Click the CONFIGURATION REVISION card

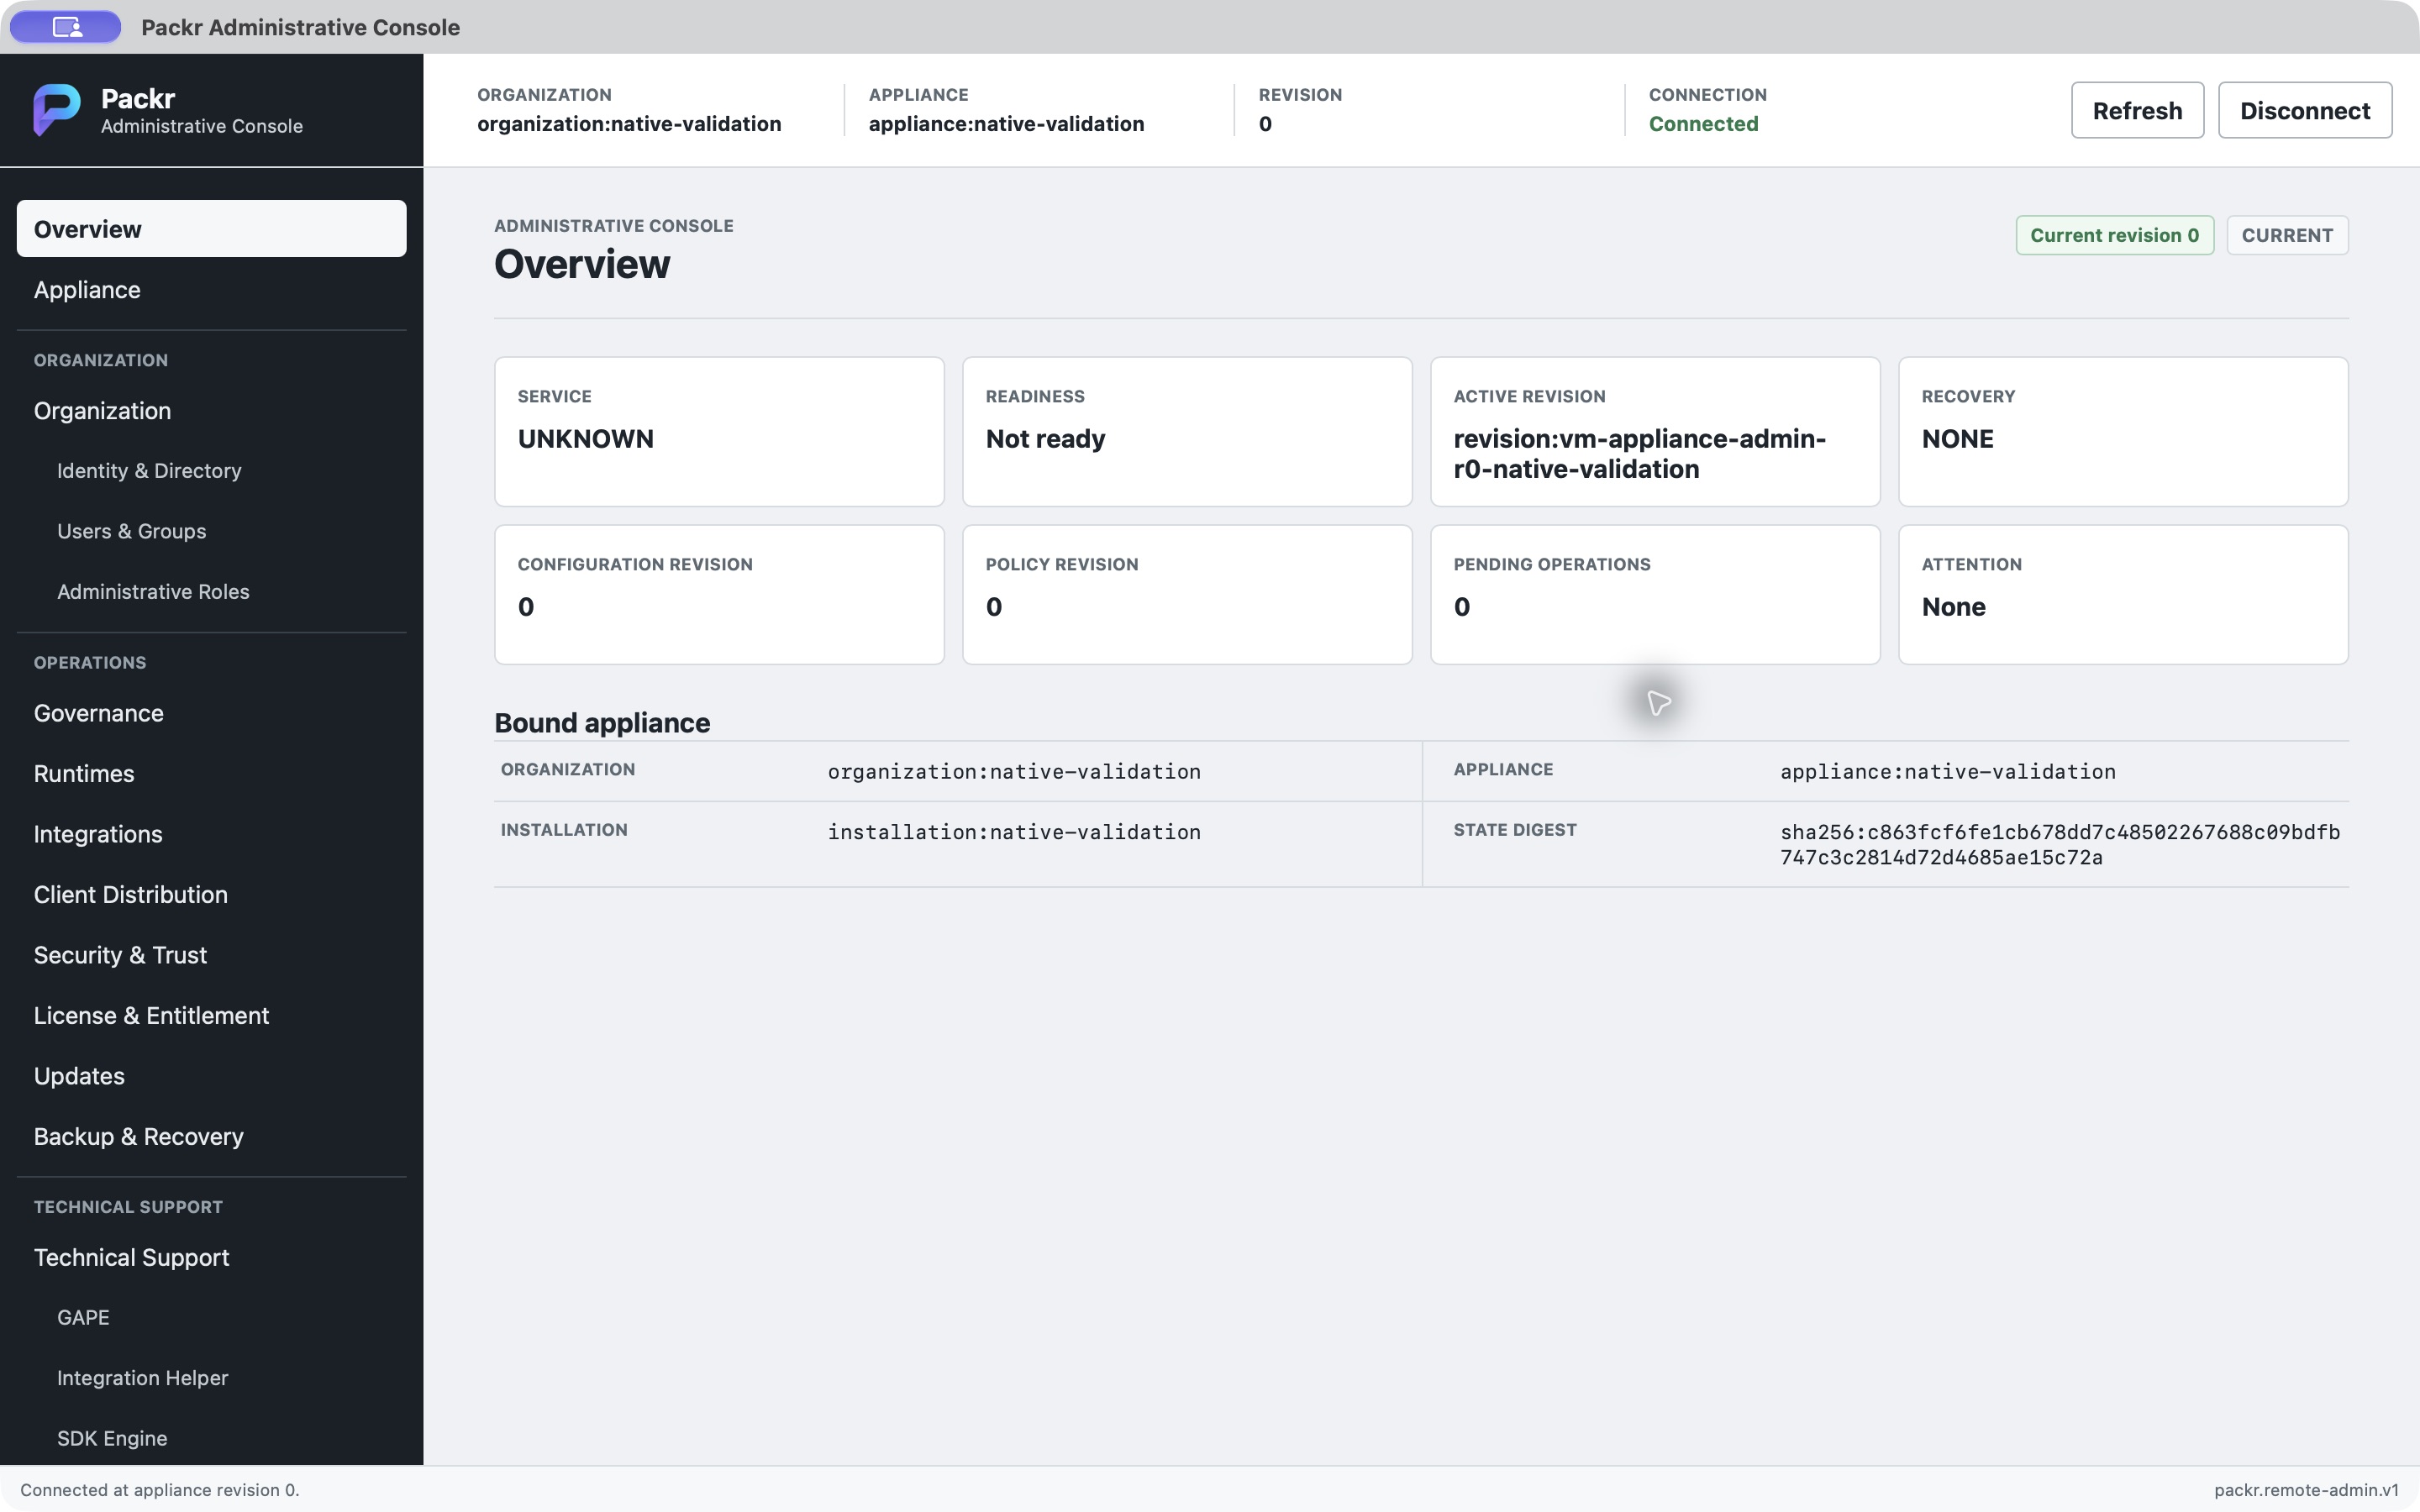click(x=719, y=595)
